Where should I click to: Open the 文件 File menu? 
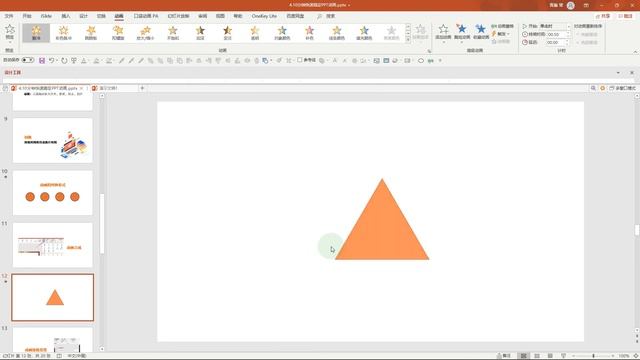tap(9, 16)
